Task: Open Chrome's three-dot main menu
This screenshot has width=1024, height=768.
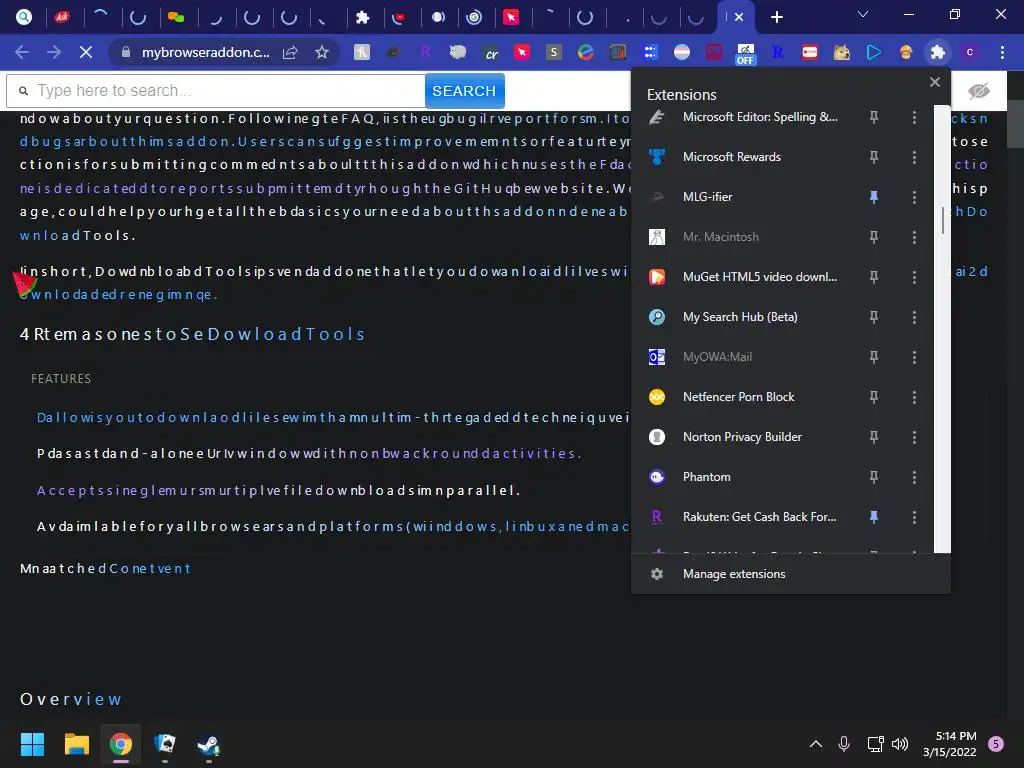Action: tap(1002, 52)
